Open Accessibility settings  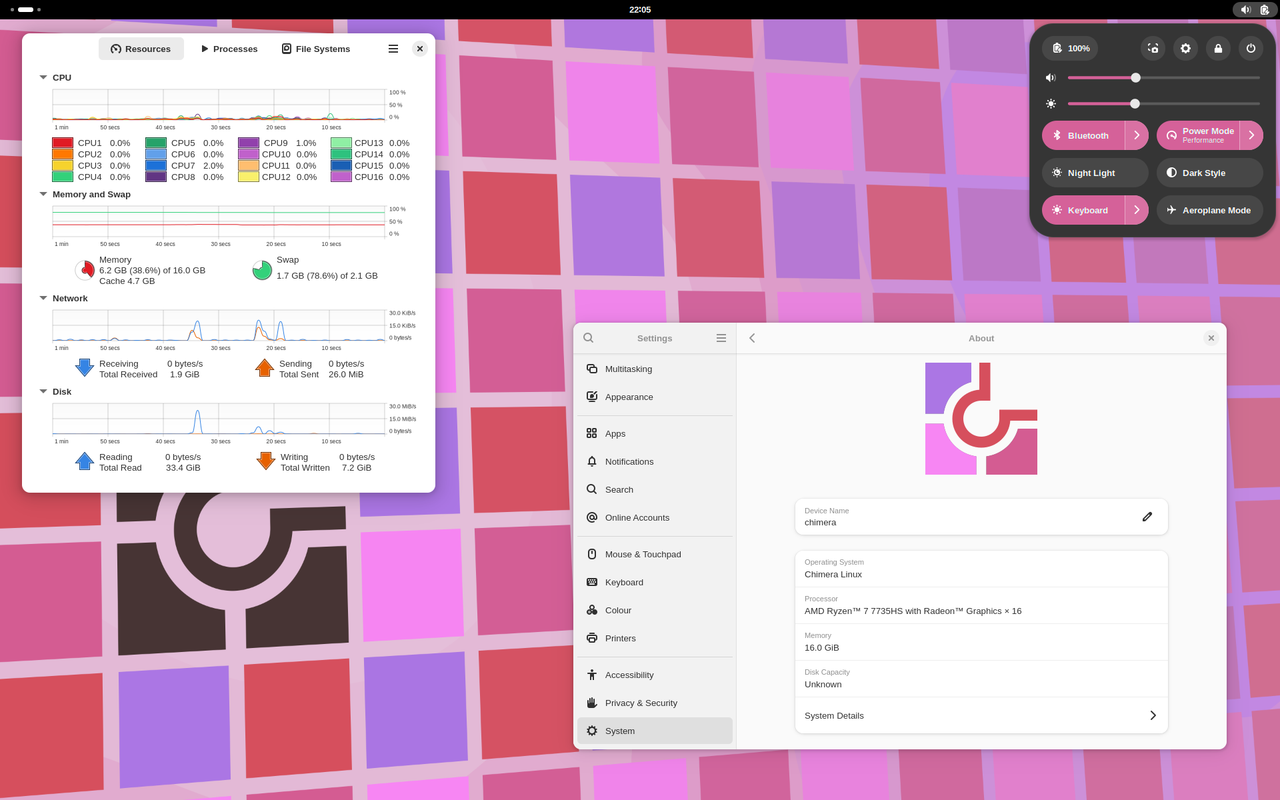point(655,675)
